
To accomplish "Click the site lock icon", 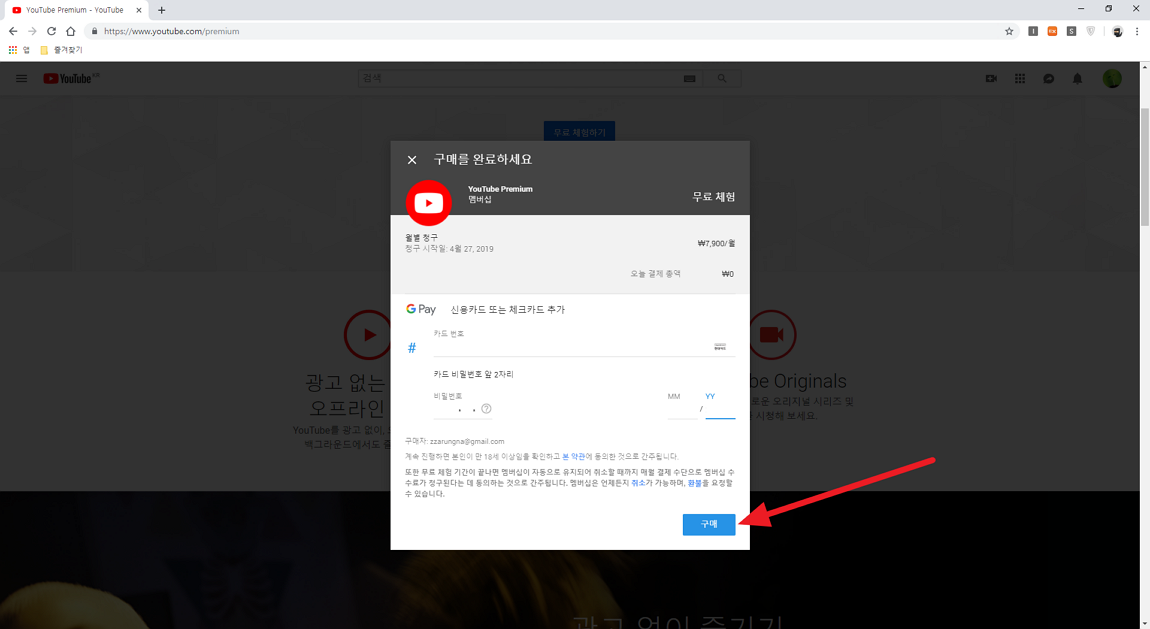I will point(94,31).
